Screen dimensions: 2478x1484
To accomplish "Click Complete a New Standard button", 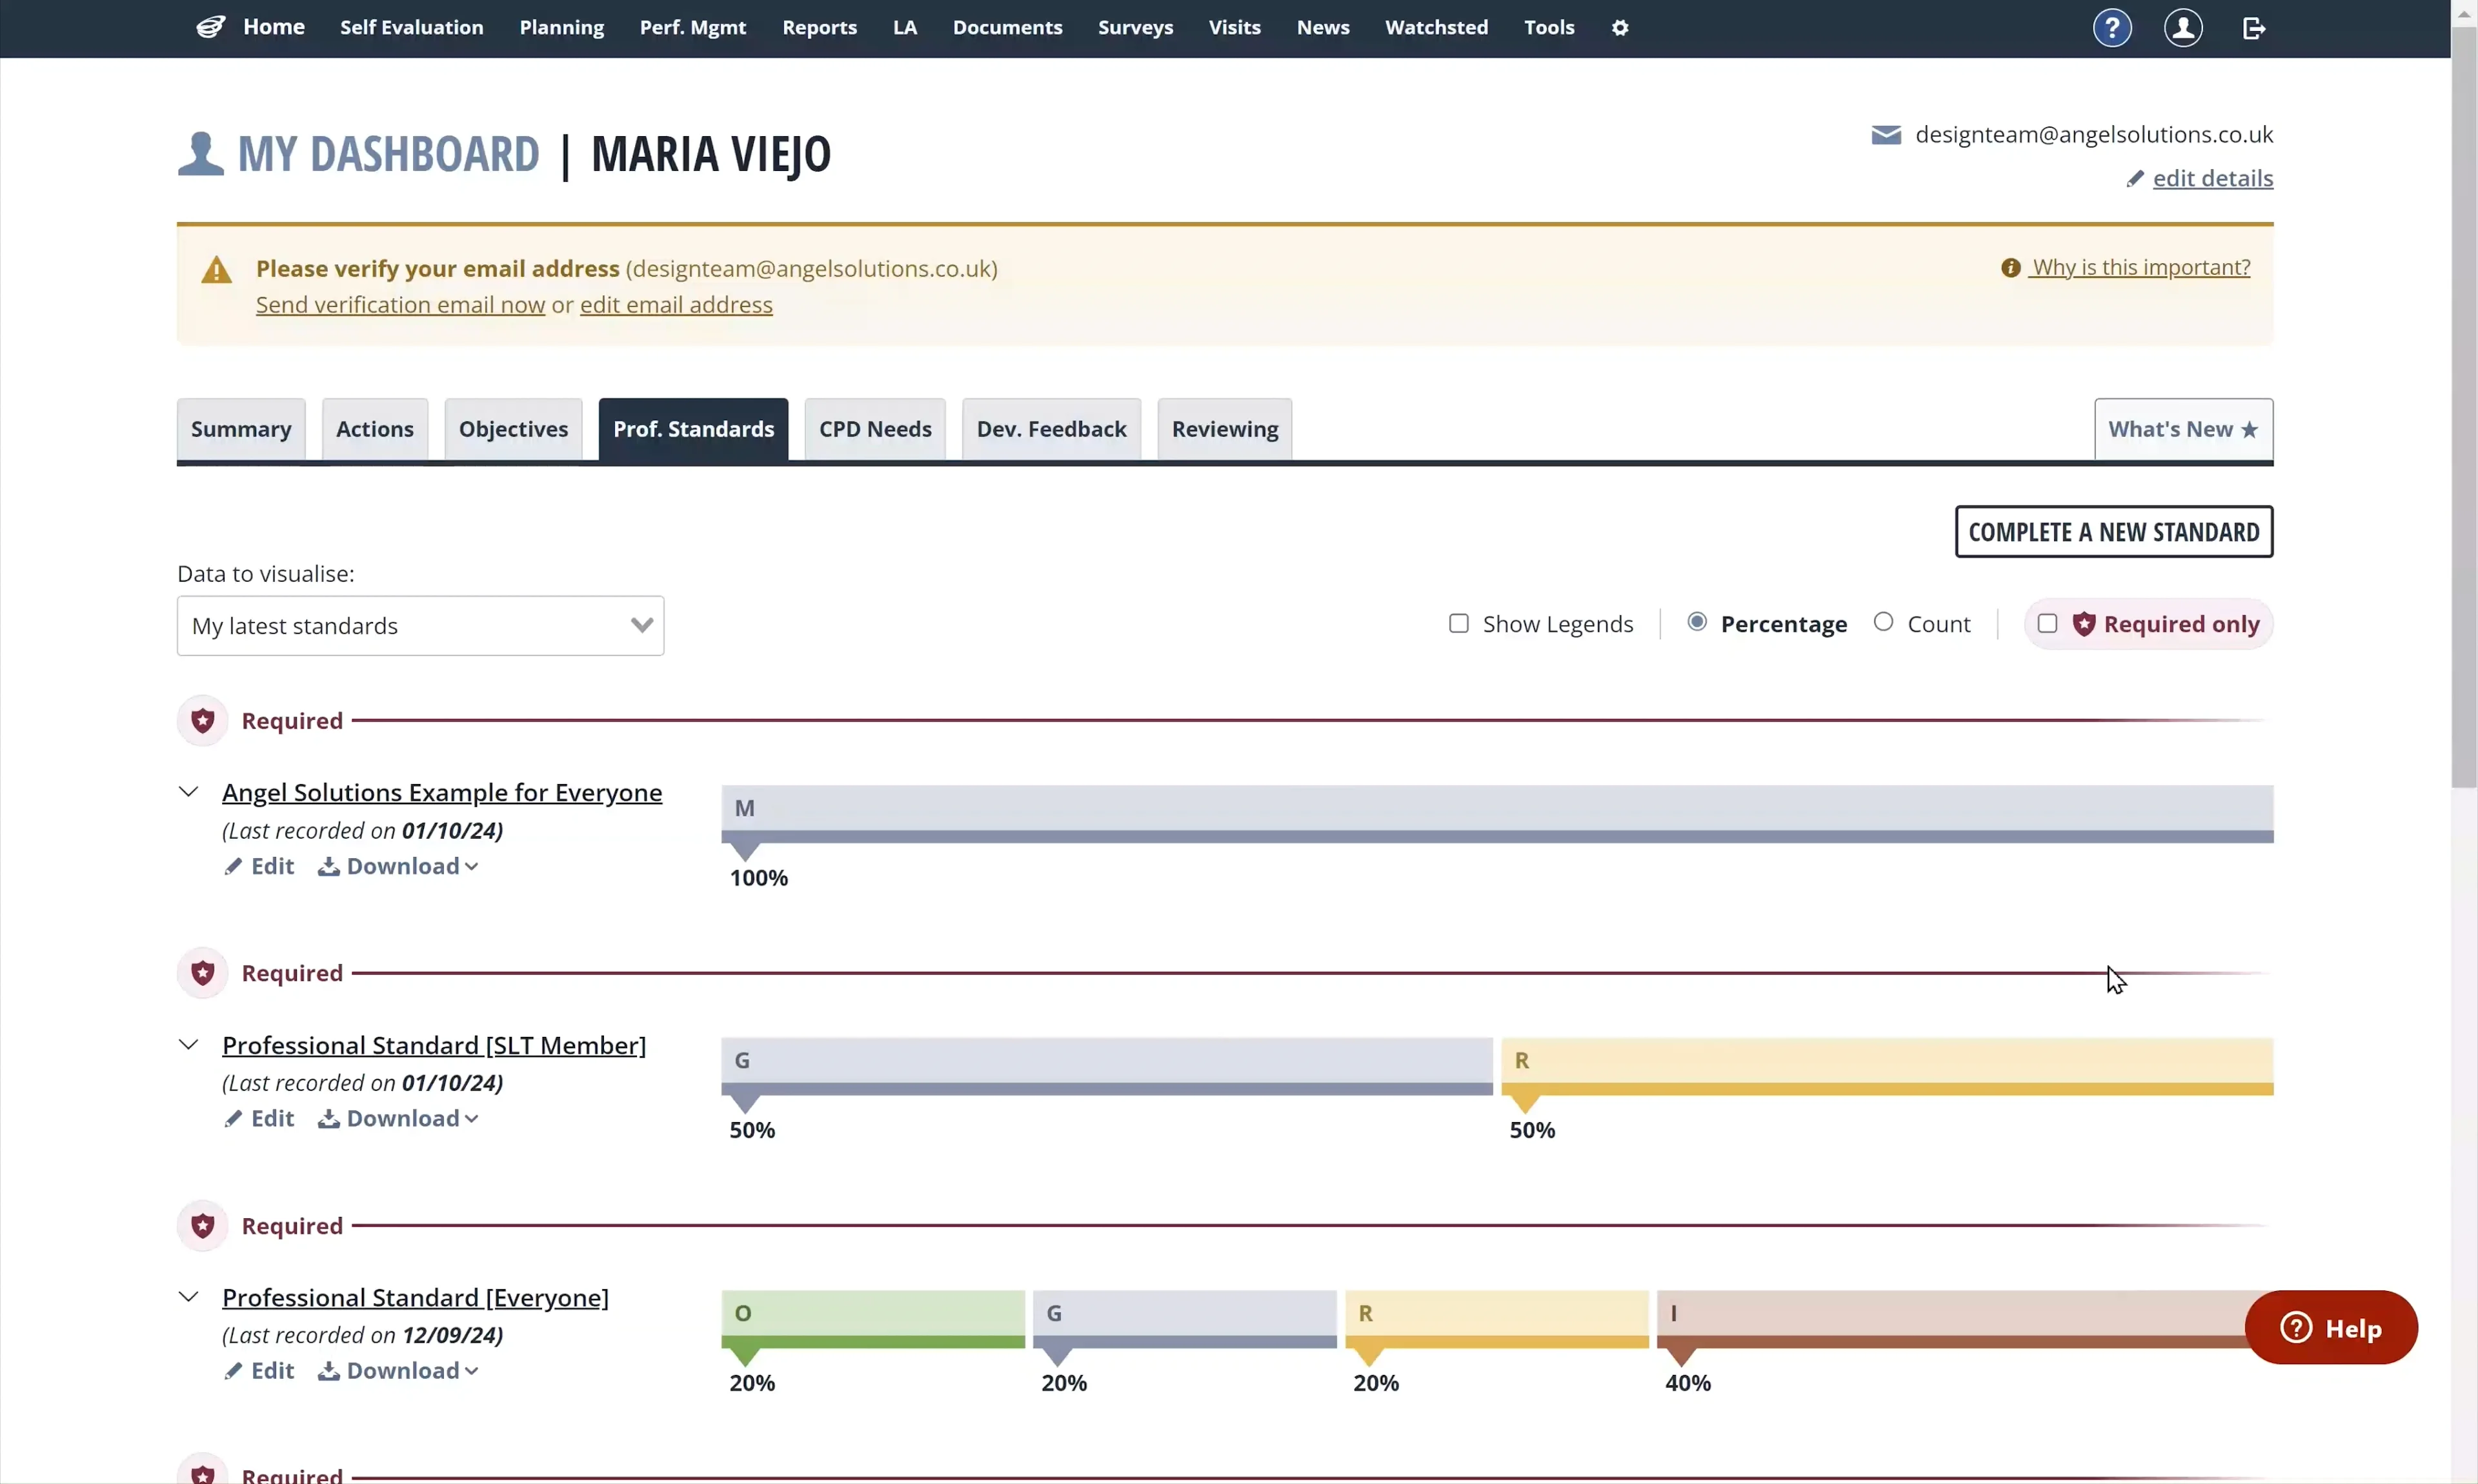I will 2113,532.
